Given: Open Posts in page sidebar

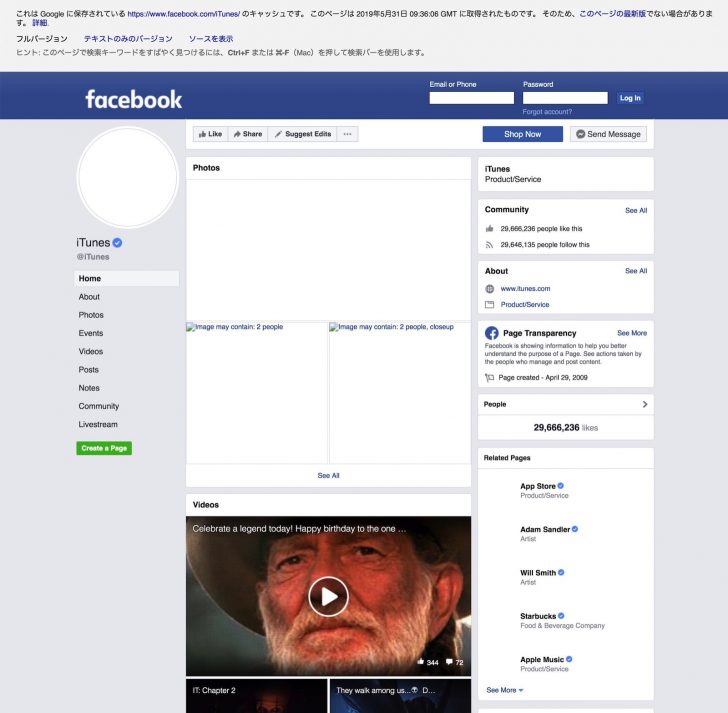Looking at the screenshot, I should pos(89,369).
